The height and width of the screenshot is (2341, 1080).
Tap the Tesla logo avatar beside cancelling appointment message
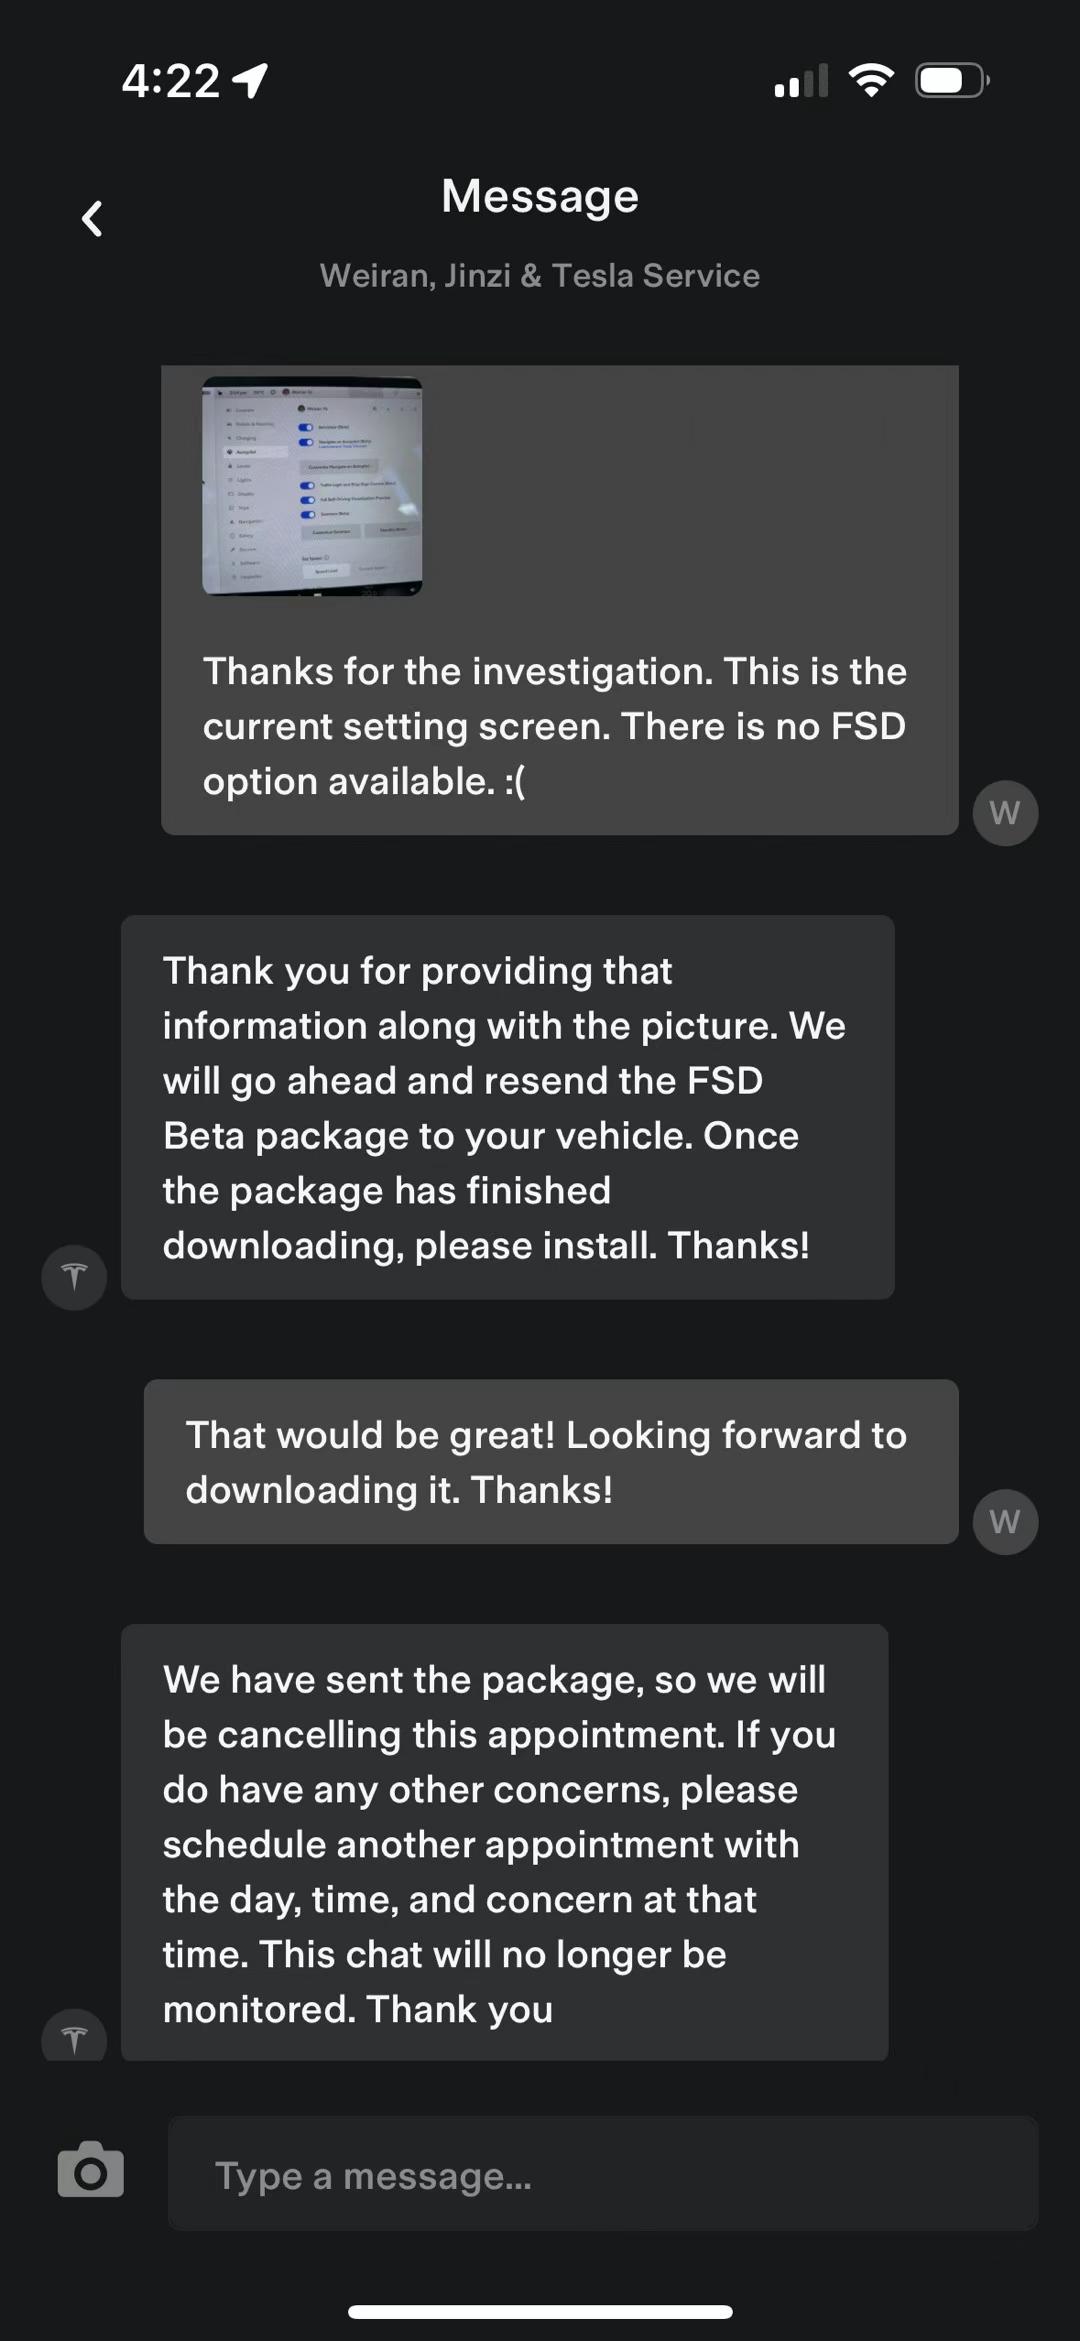(x=74, y=2037)
